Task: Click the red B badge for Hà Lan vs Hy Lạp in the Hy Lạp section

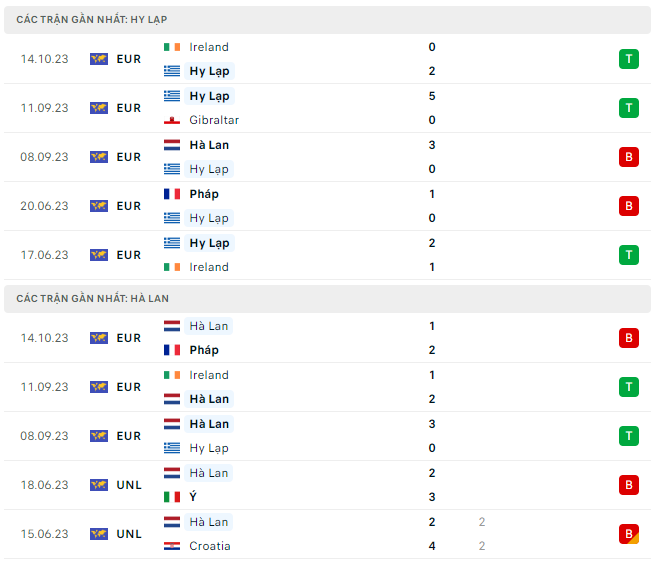Action: pos(628,157)
